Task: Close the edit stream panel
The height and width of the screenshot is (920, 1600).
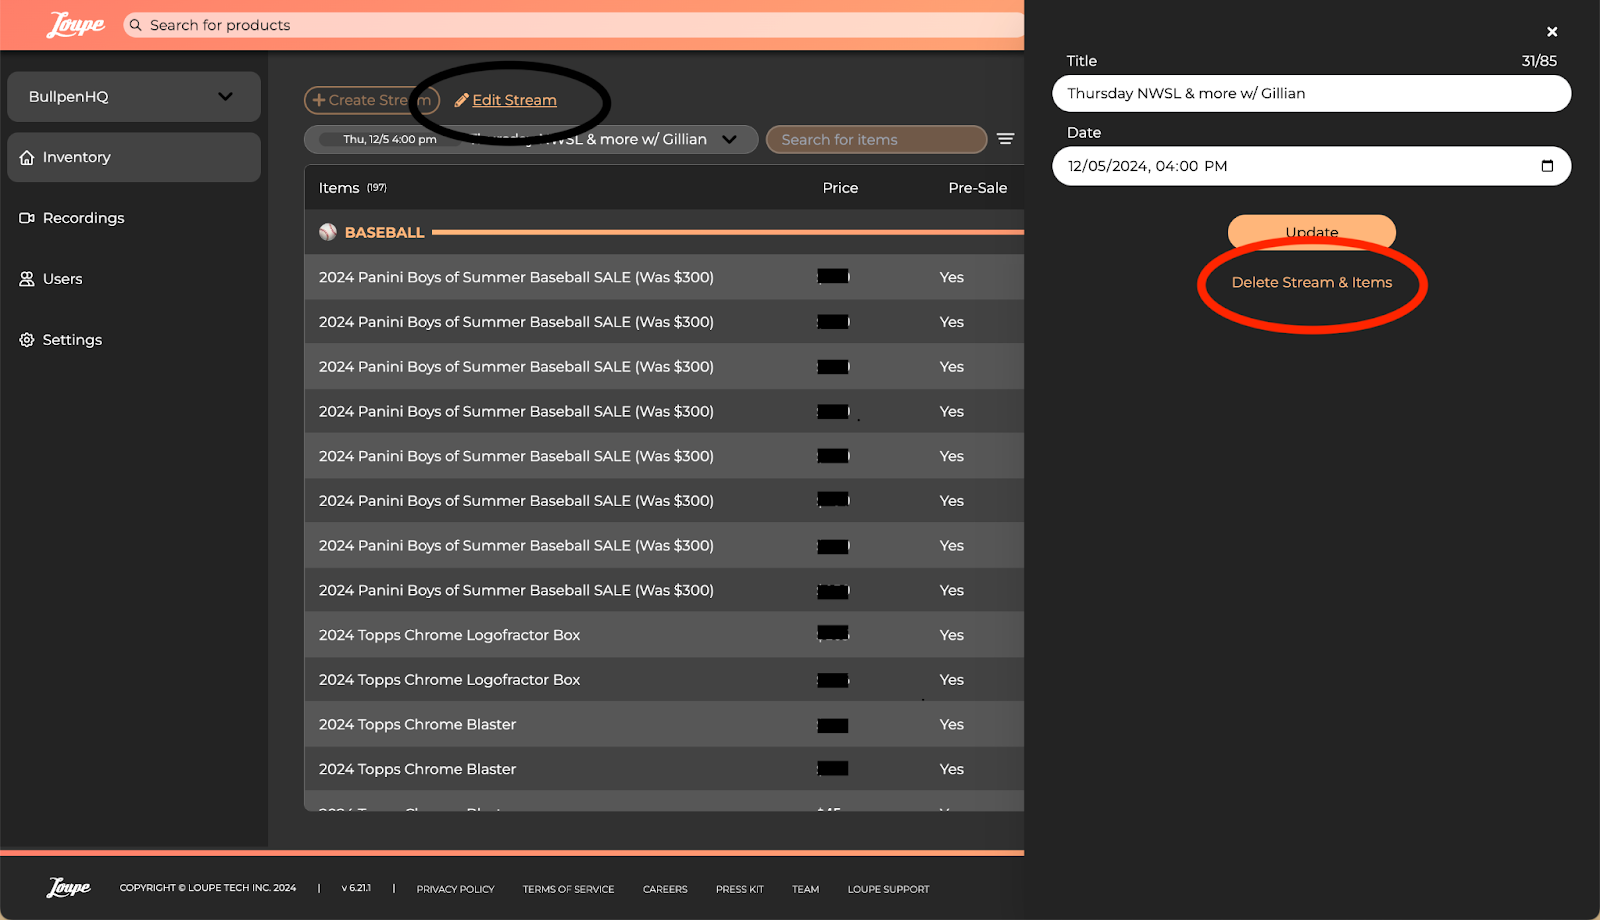Action: tap(1552, 32)
